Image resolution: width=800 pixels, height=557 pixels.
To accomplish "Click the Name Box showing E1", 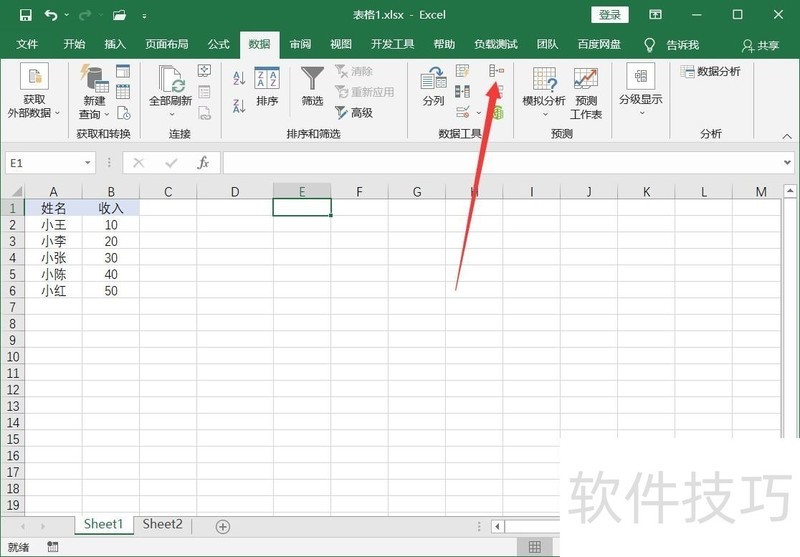I will 44,163.
